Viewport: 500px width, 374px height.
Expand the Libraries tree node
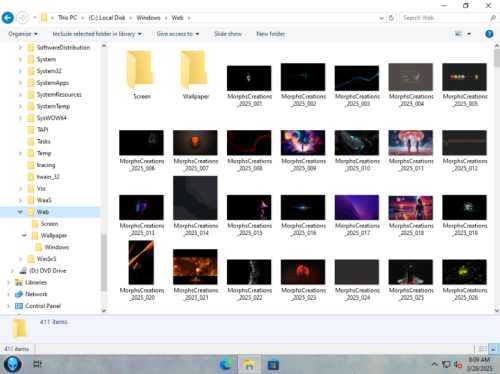8,283
